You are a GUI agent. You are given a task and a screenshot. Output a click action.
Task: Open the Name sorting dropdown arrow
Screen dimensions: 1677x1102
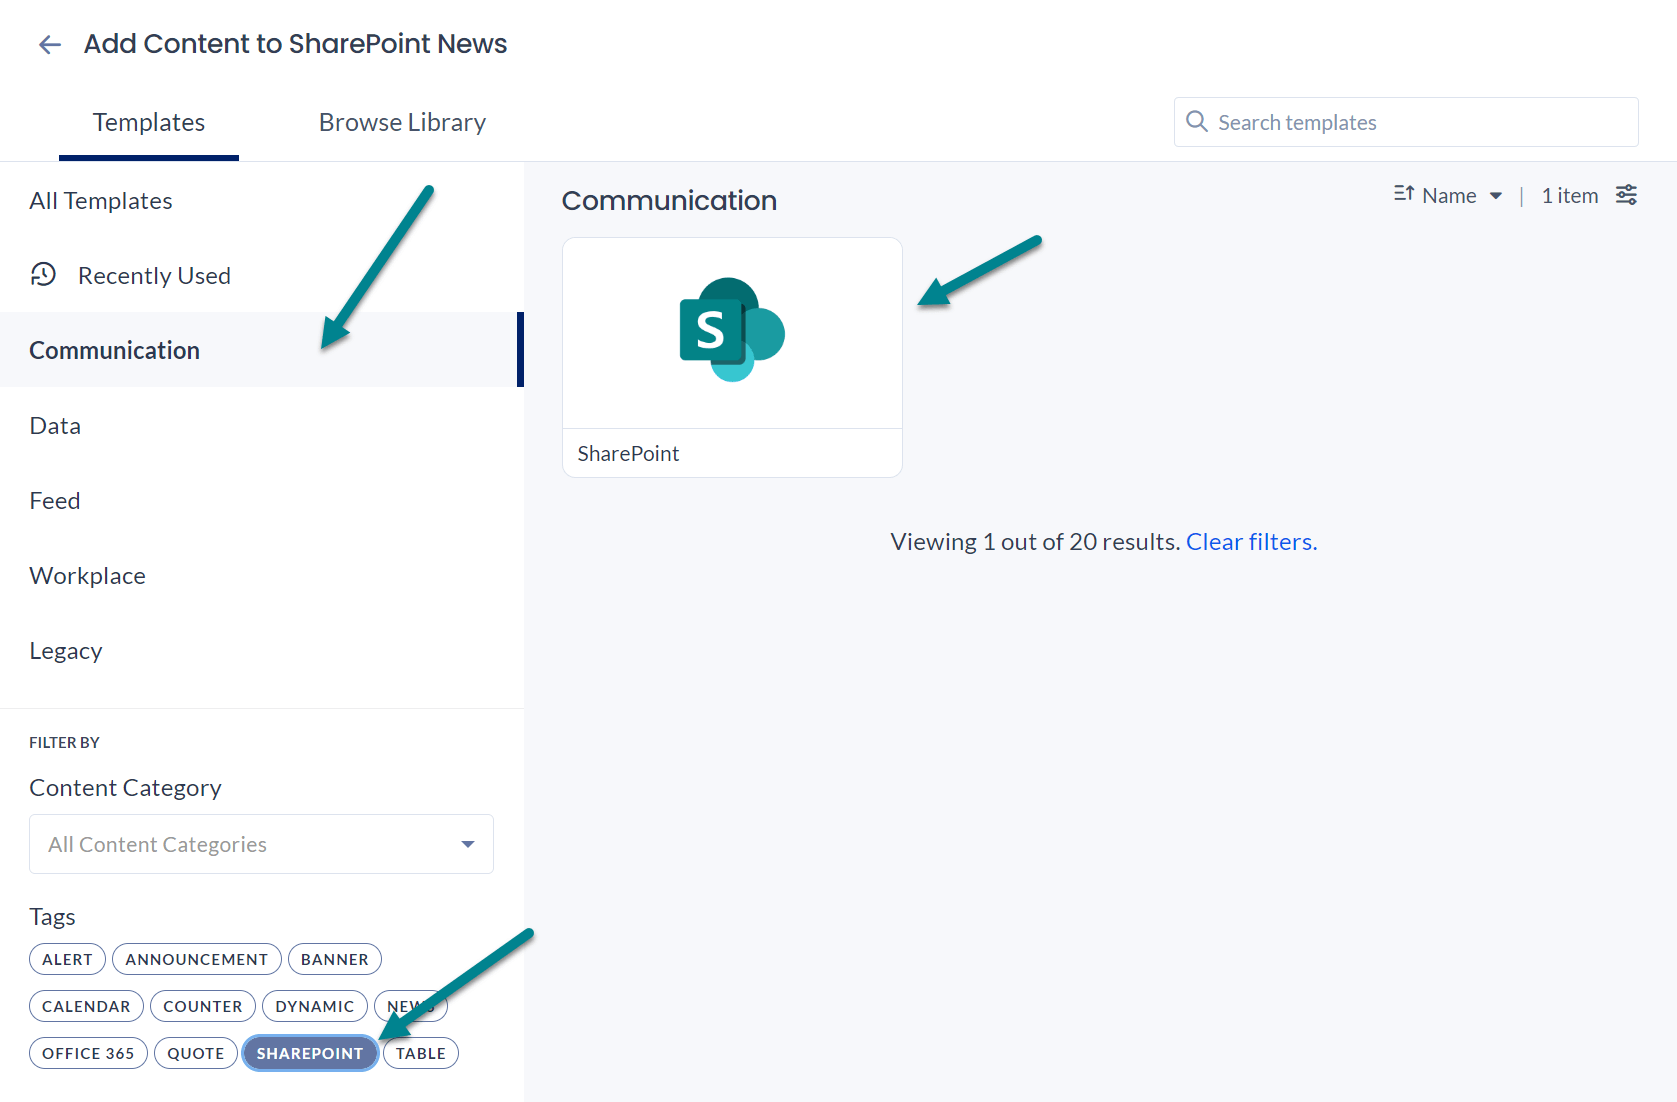click(1496, 196)
